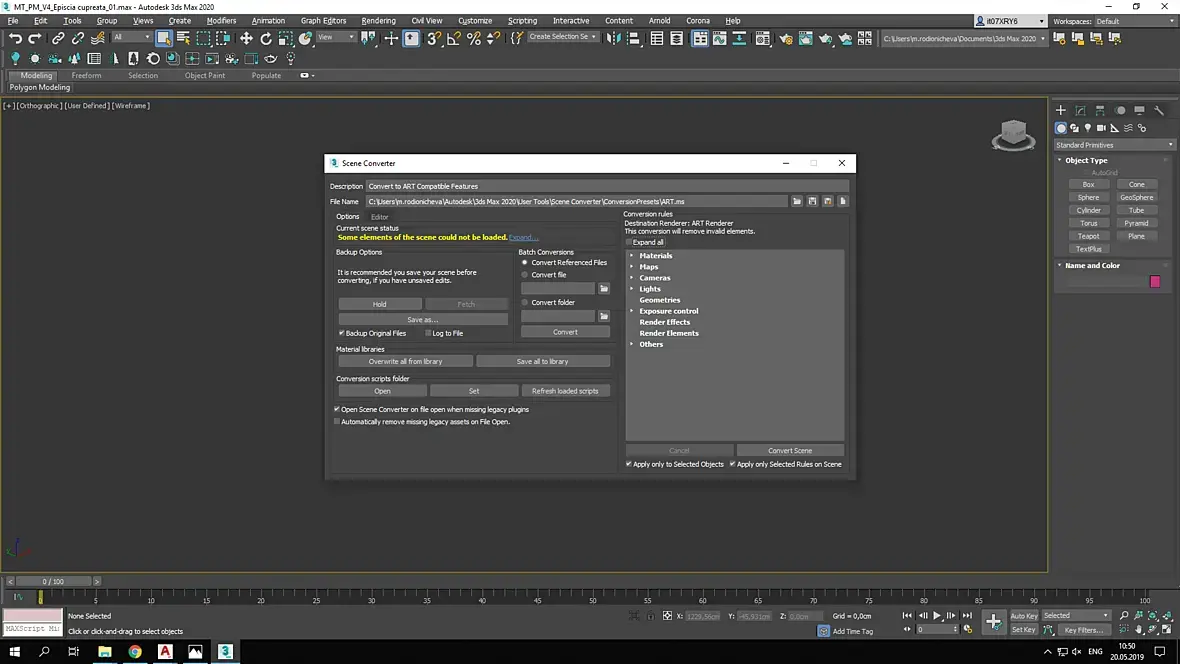Open the Modify tab in the command panel

coord(1080,110)
